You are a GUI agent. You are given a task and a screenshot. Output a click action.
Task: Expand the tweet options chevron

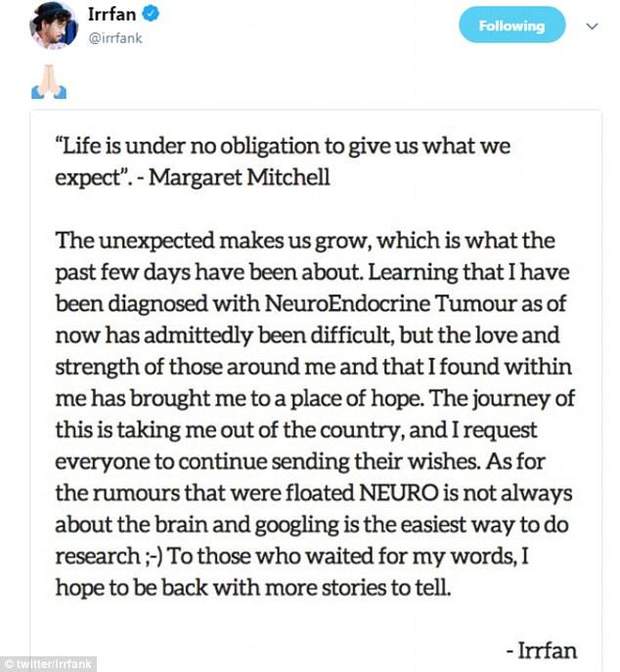click(x=590, y=26)
